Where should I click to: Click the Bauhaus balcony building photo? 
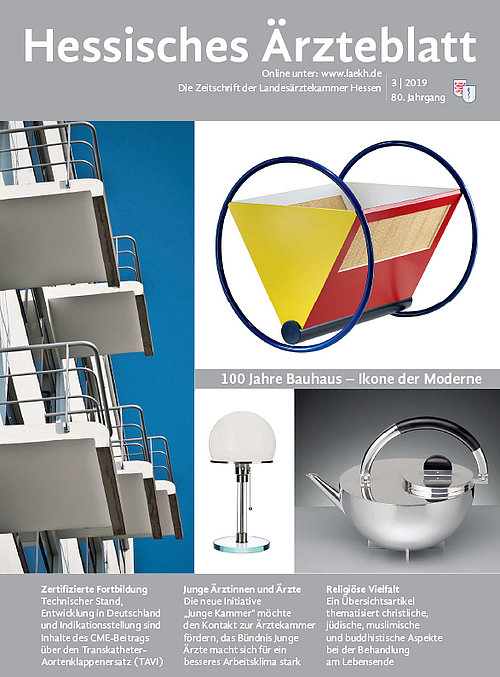pos(97,347)
